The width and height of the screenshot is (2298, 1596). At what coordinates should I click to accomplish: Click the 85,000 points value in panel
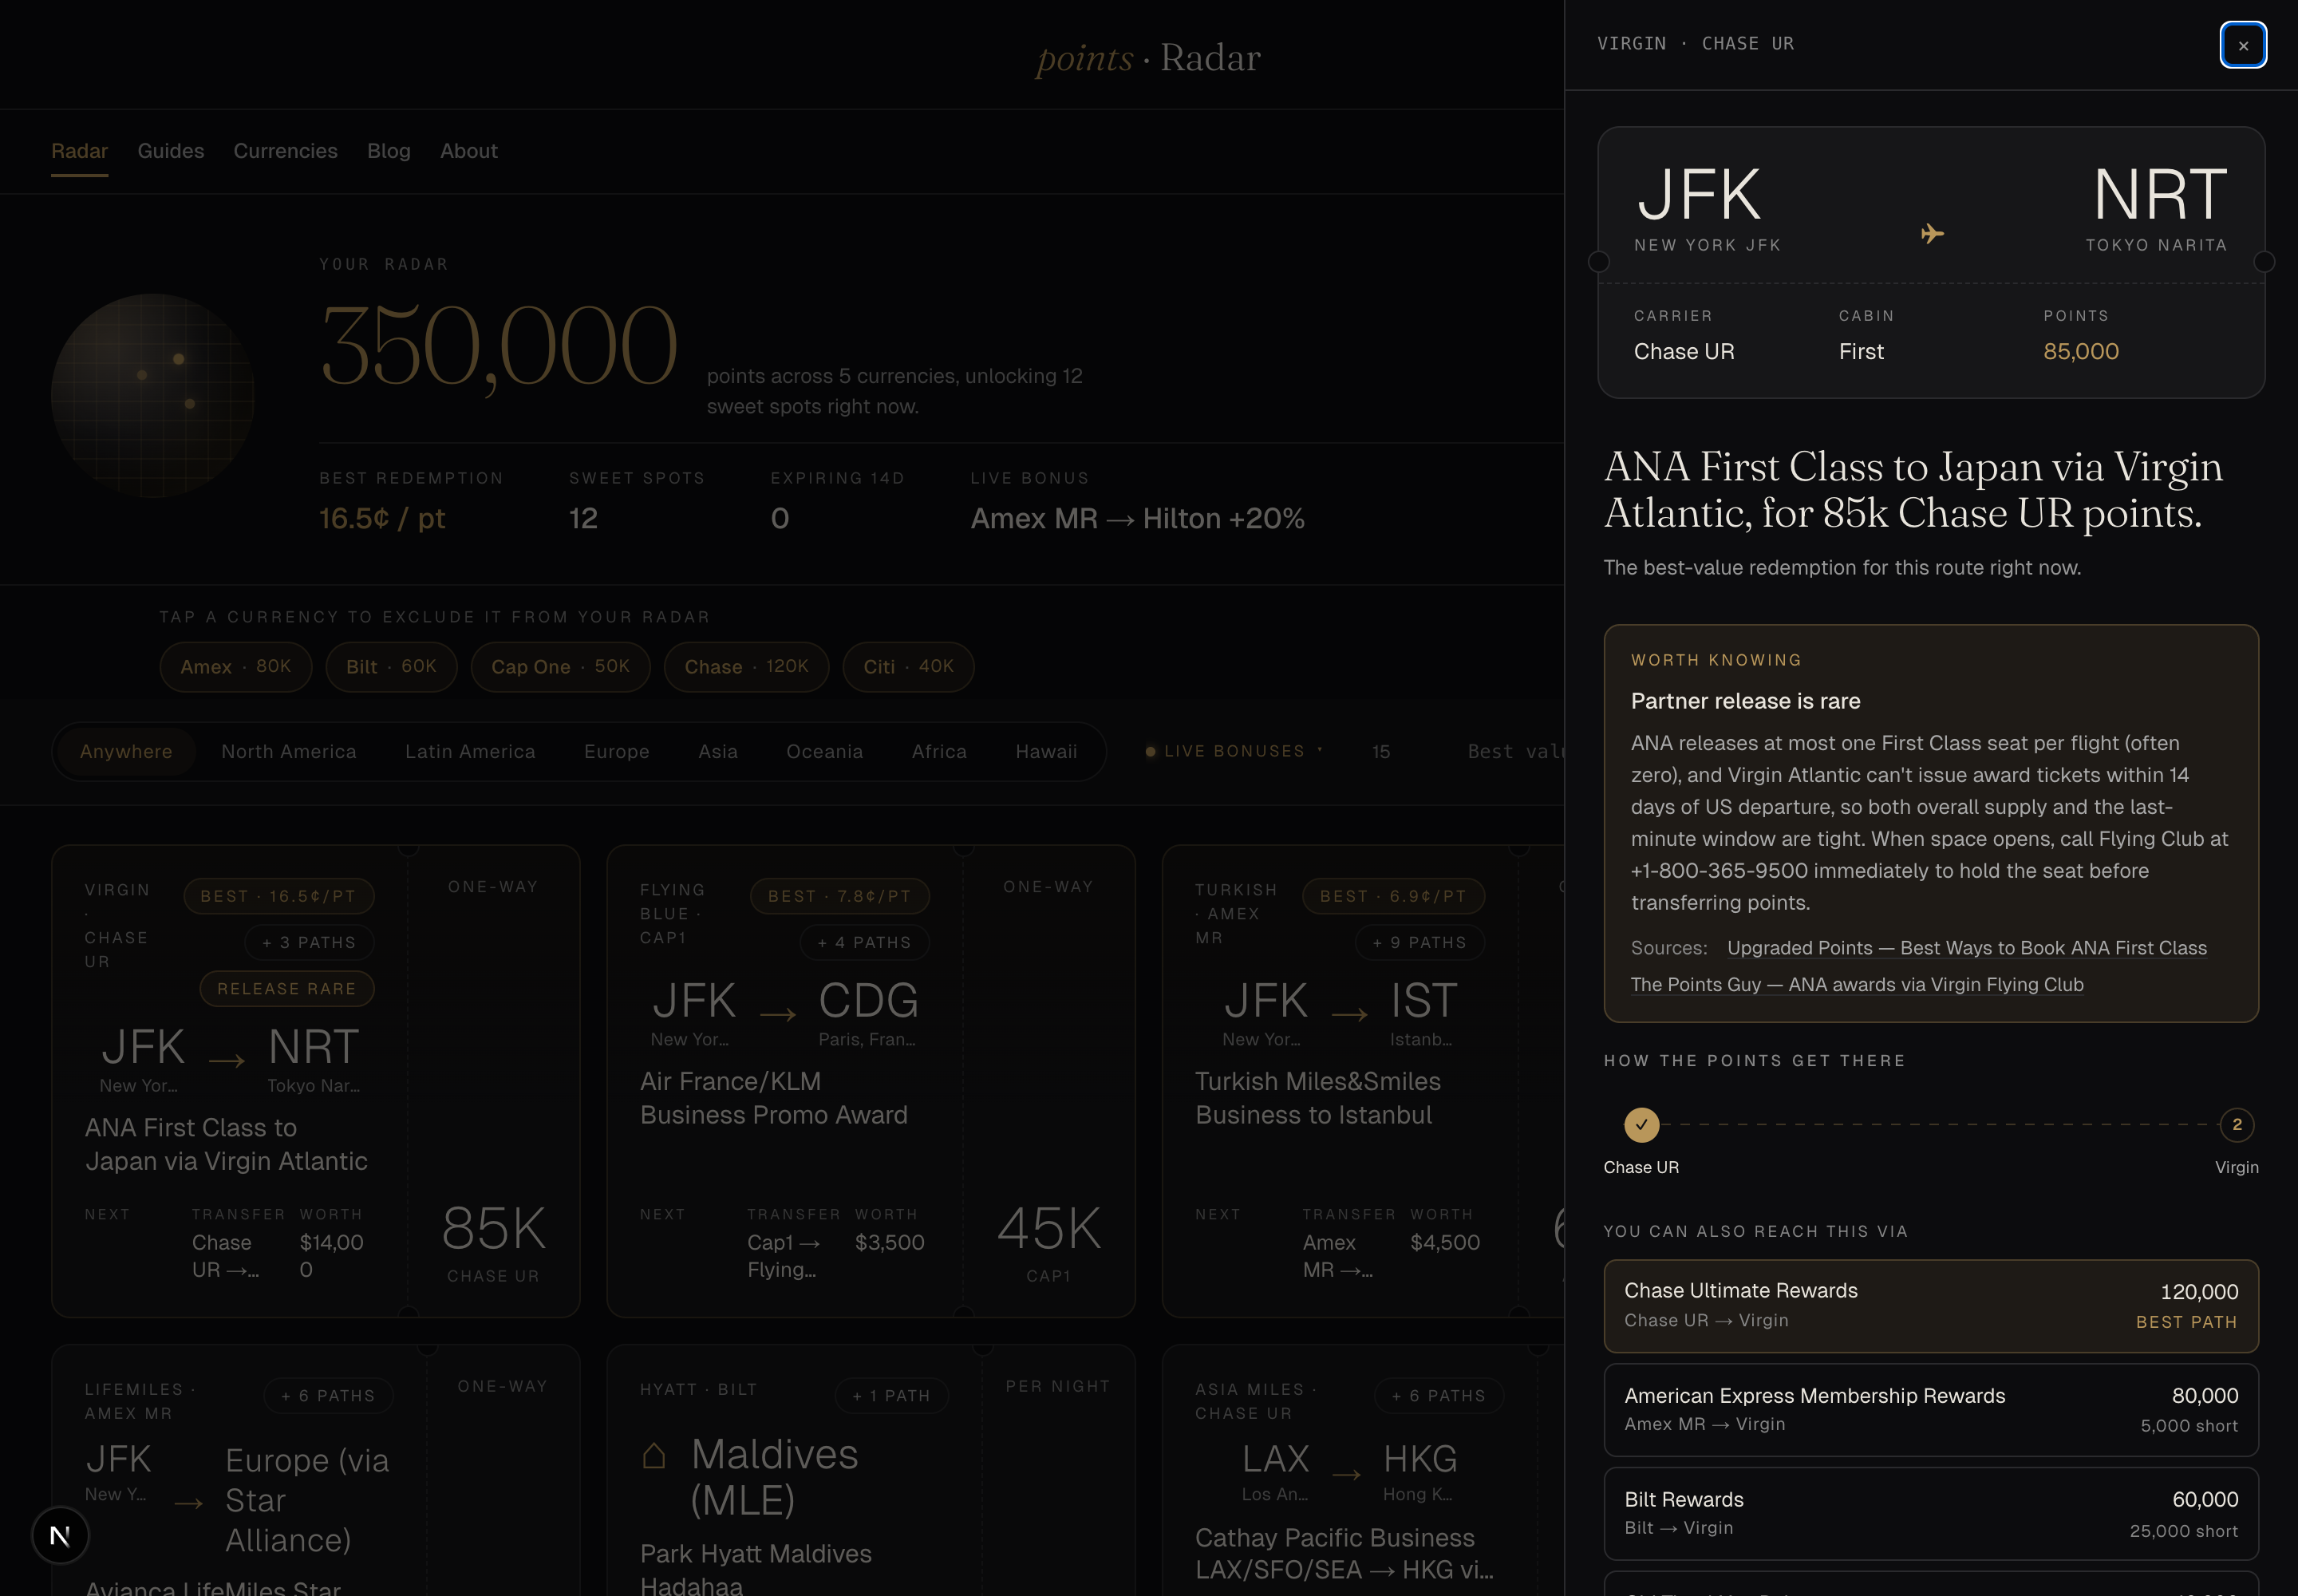[x=2080, y=351]
